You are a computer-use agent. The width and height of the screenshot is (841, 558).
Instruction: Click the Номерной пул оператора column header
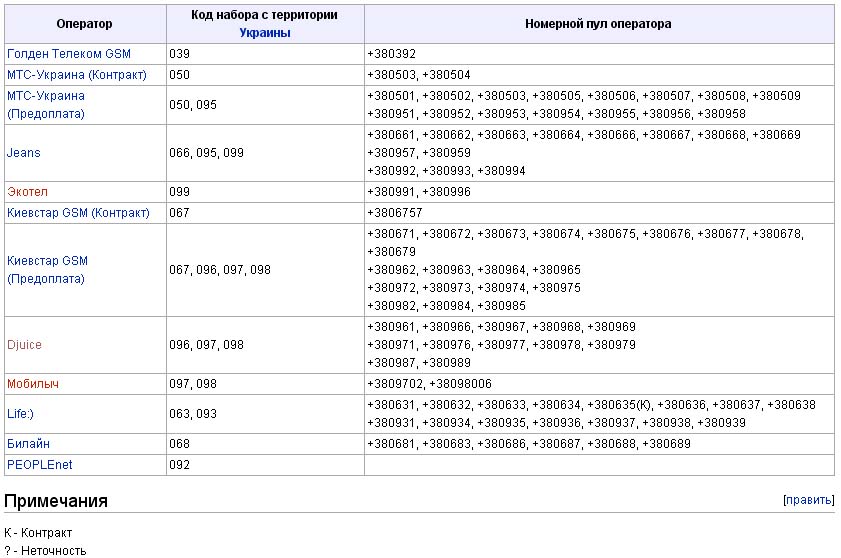pyautogui.click(x=599, y=24)
